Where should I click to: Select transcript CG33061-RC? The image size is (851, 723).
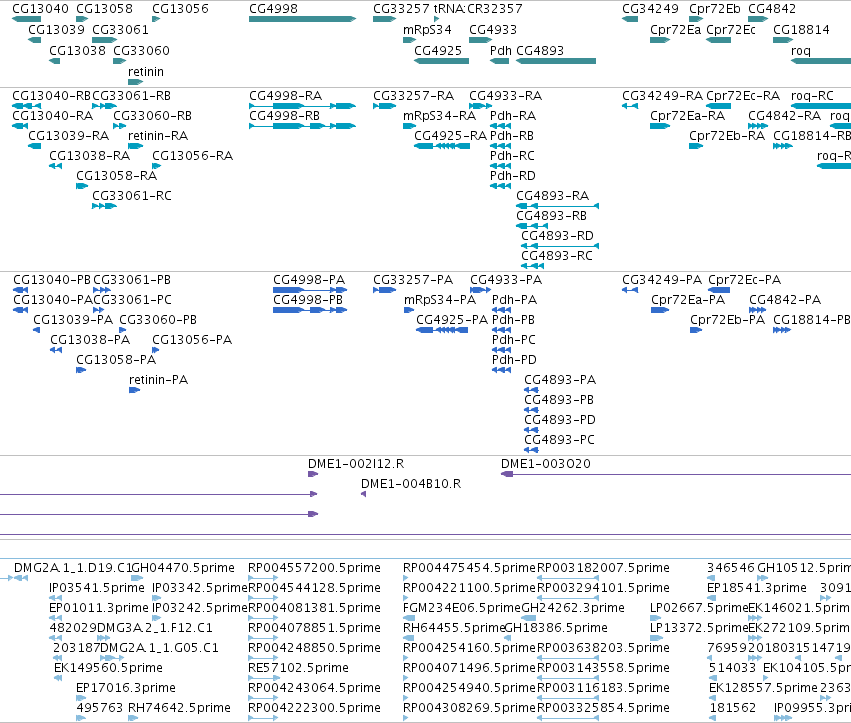(104, 206)
